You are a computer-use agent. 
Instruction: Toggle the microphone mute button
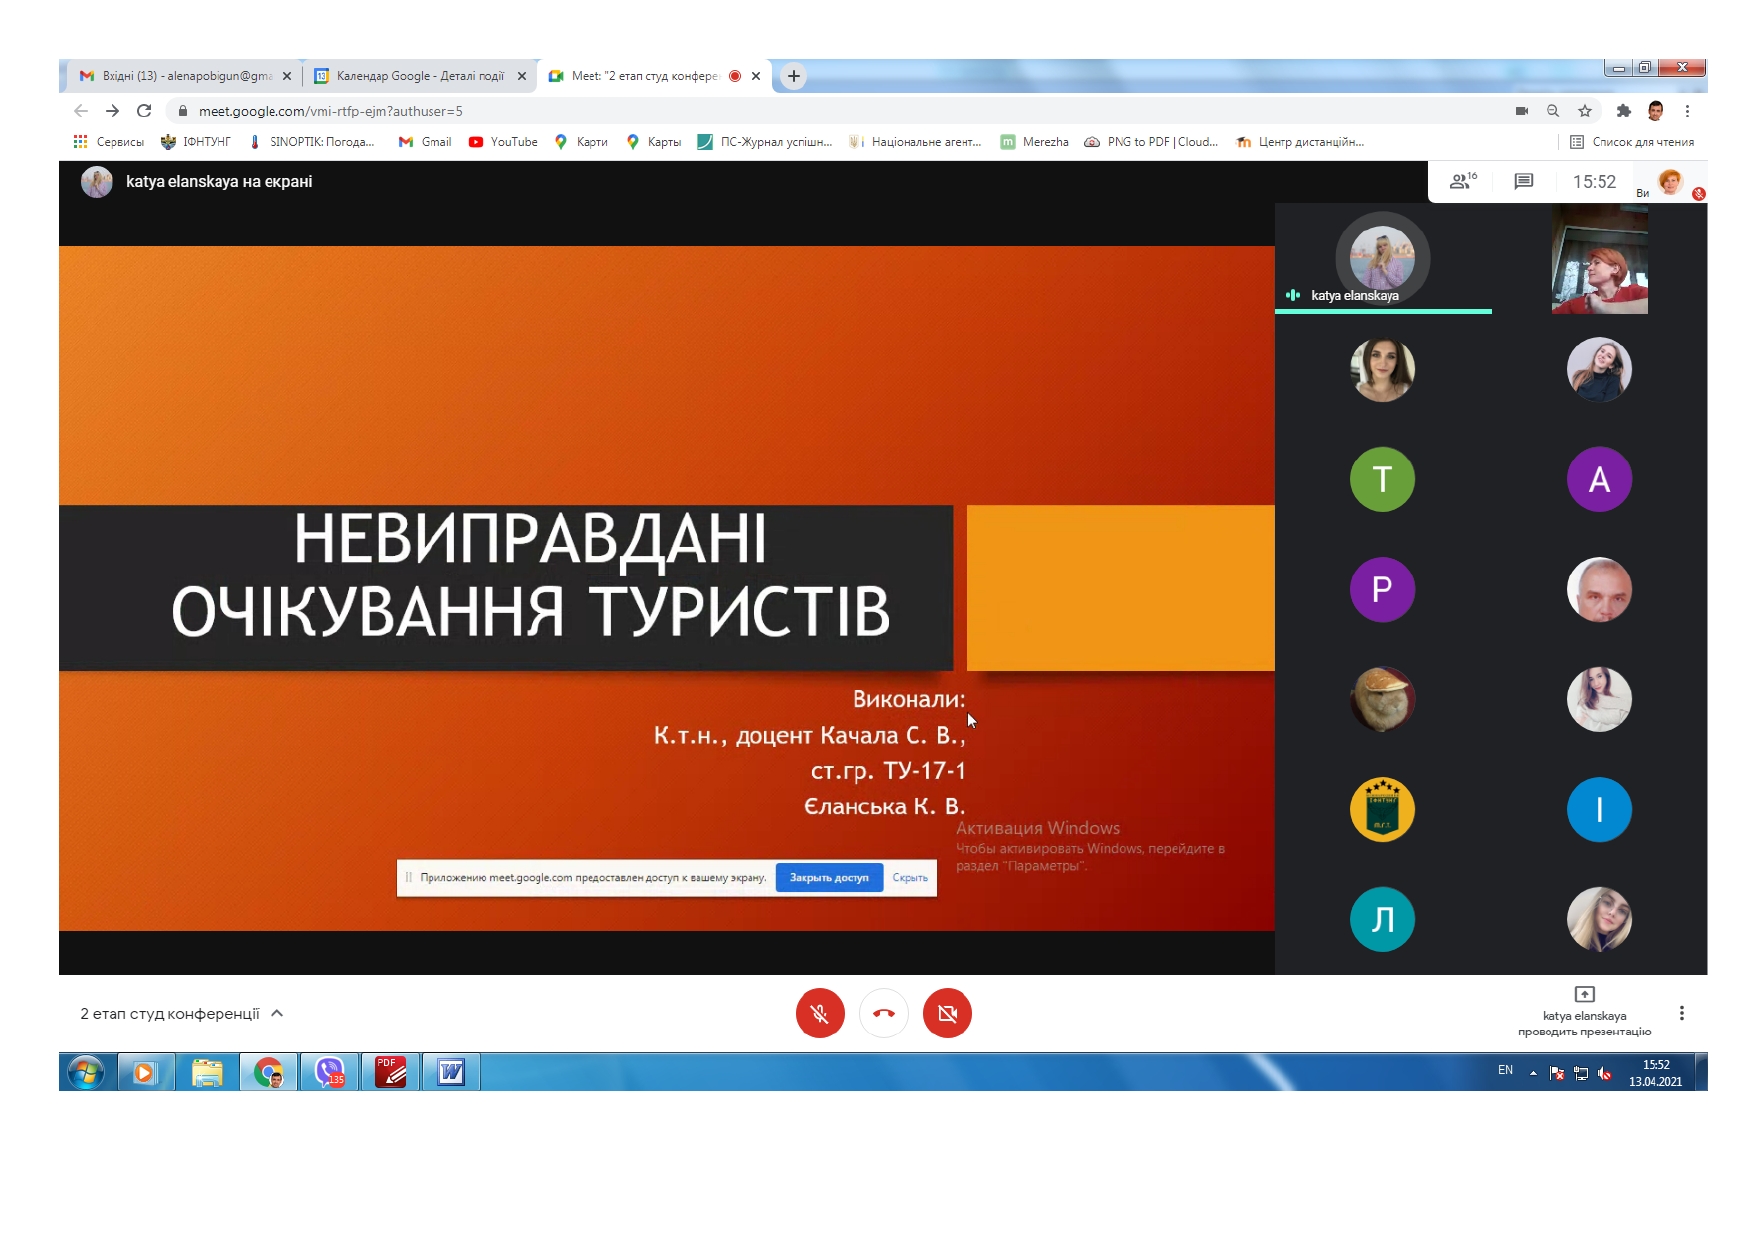point(820,1013)
